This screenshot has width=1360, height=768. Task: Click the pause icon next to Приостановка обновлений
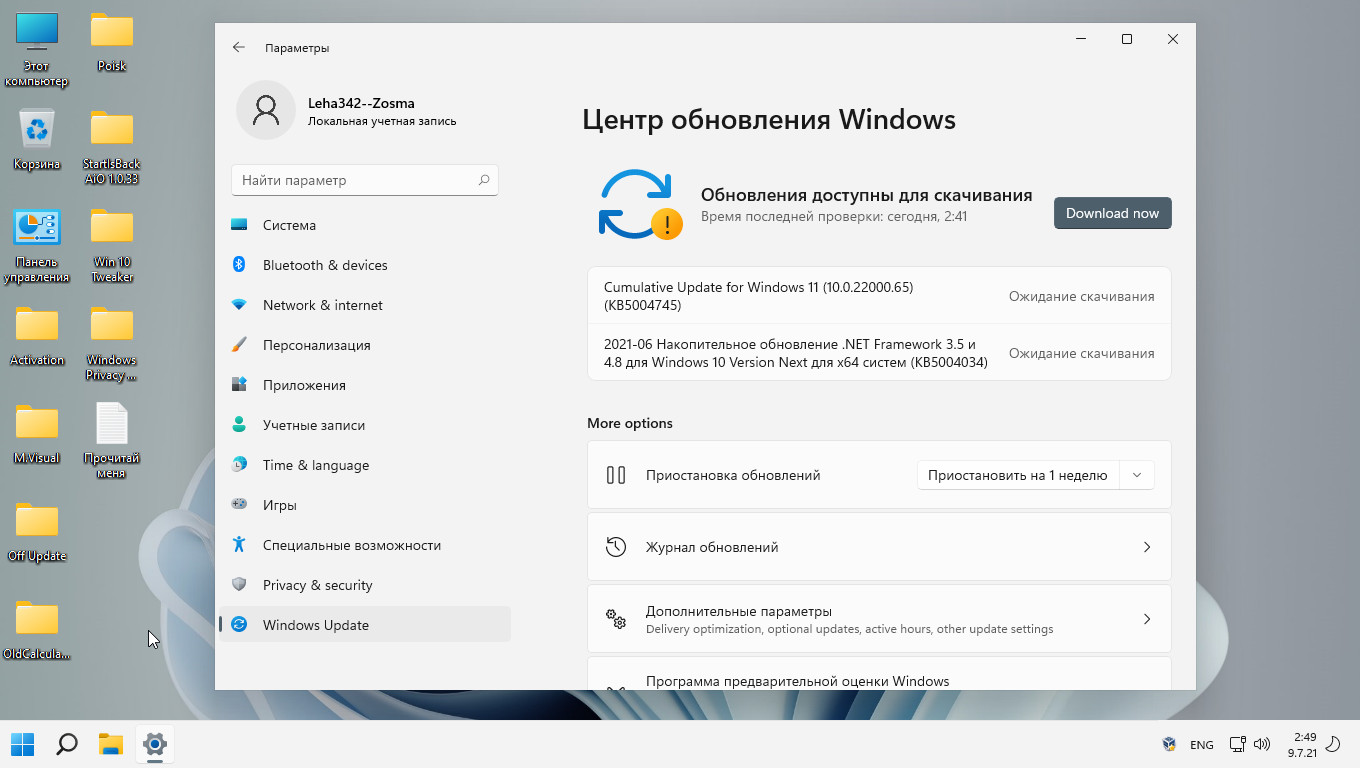pos(616,475)
